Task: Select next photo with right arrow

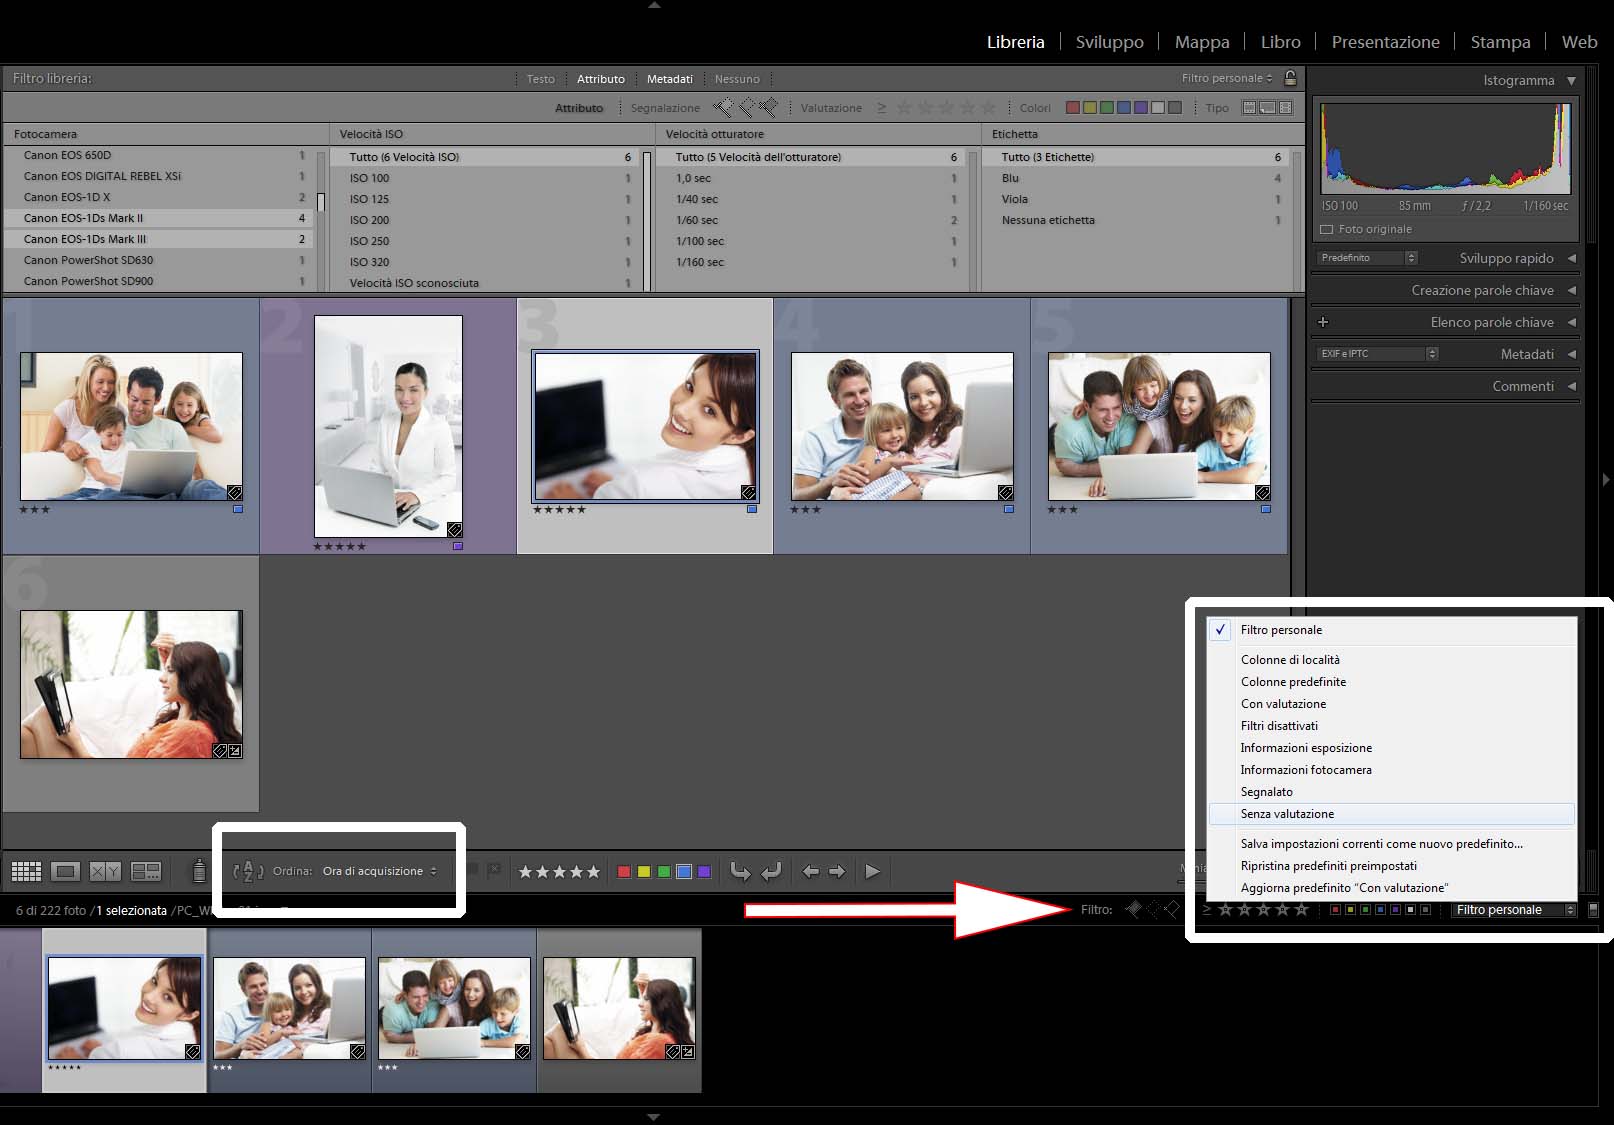Action: tap(837, 872)
